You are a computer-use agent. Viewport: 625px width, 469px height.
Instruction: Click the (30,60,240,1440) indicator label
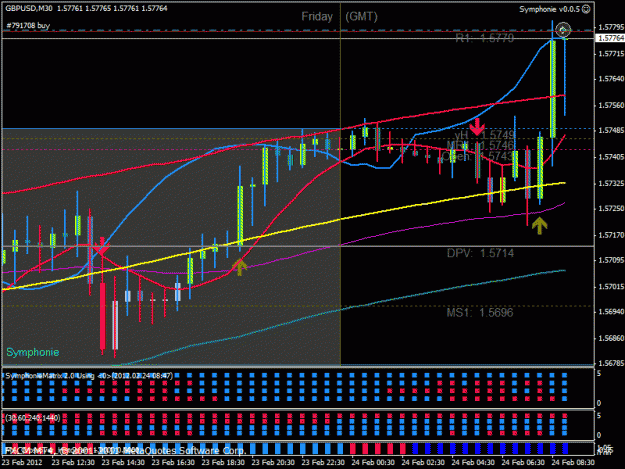tap(32, 418)
